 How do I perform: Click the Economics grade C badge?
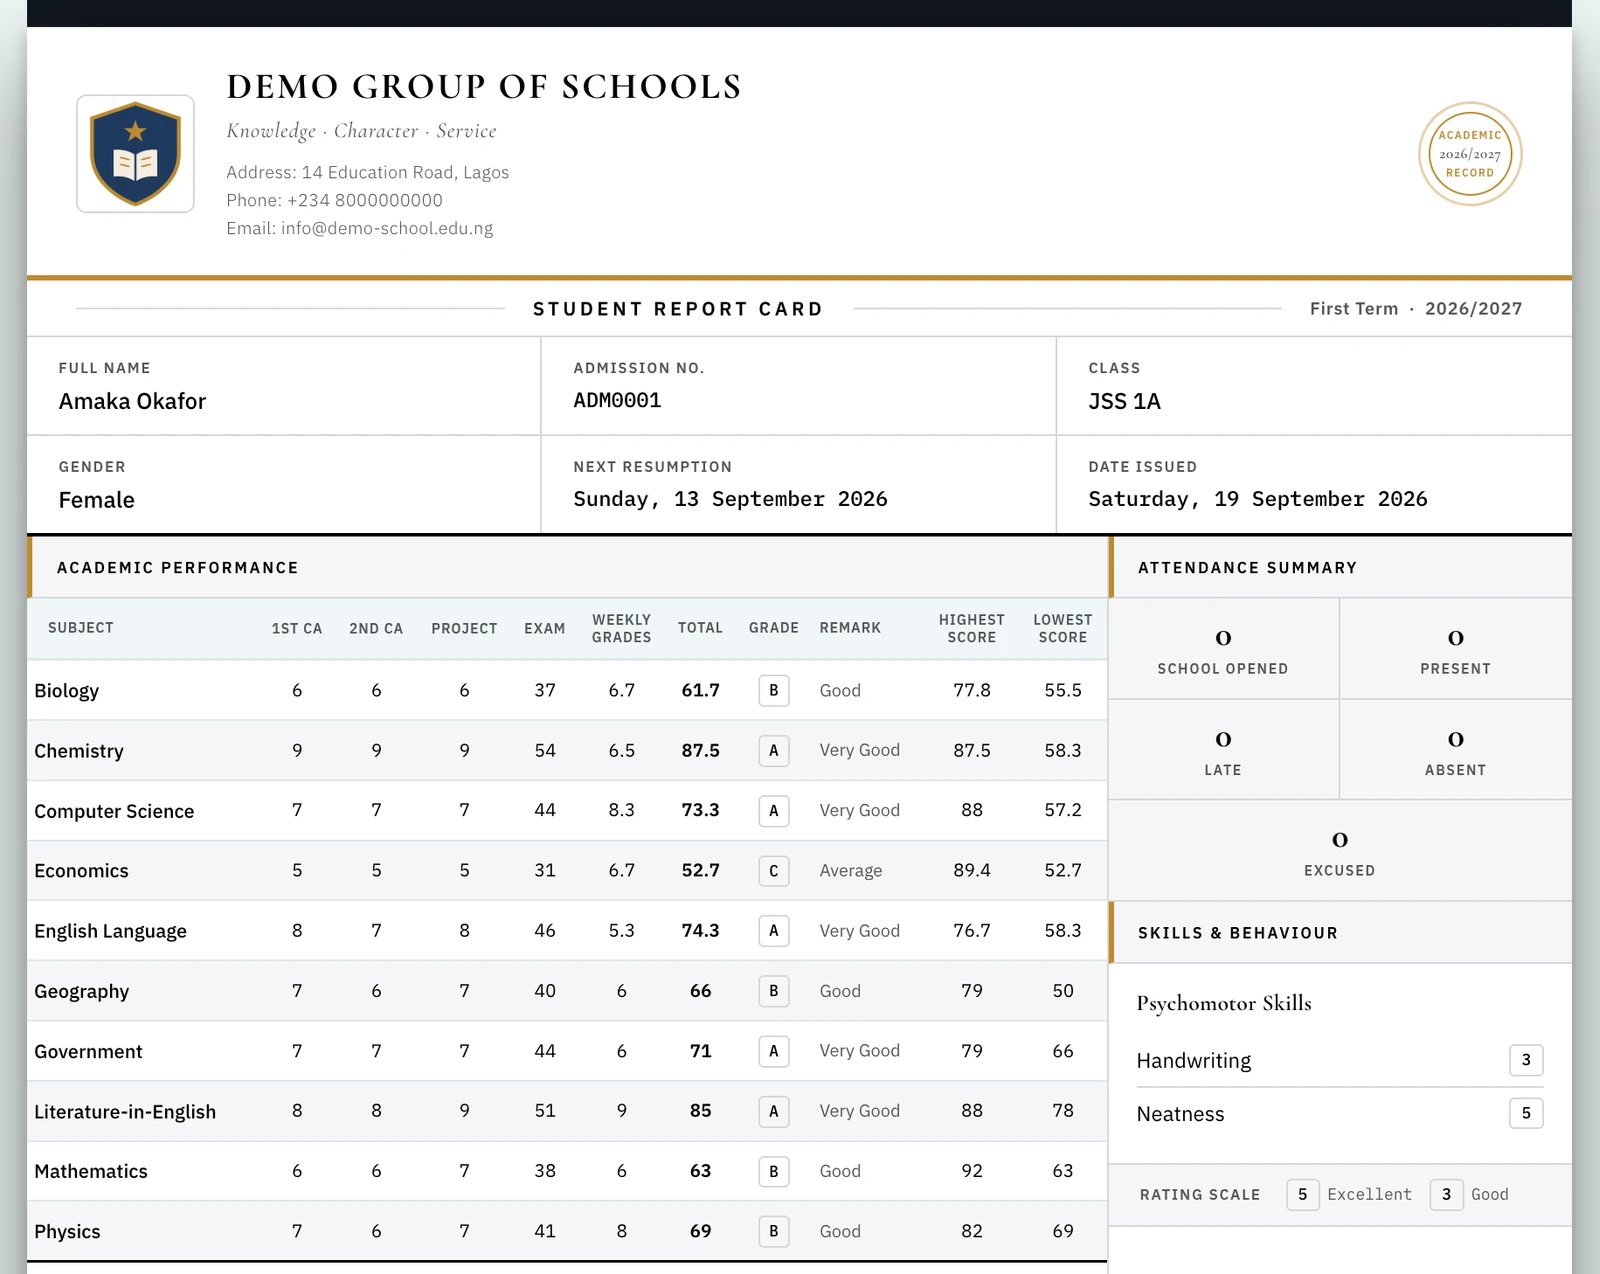pyautogui.click(x=774, y=871)
